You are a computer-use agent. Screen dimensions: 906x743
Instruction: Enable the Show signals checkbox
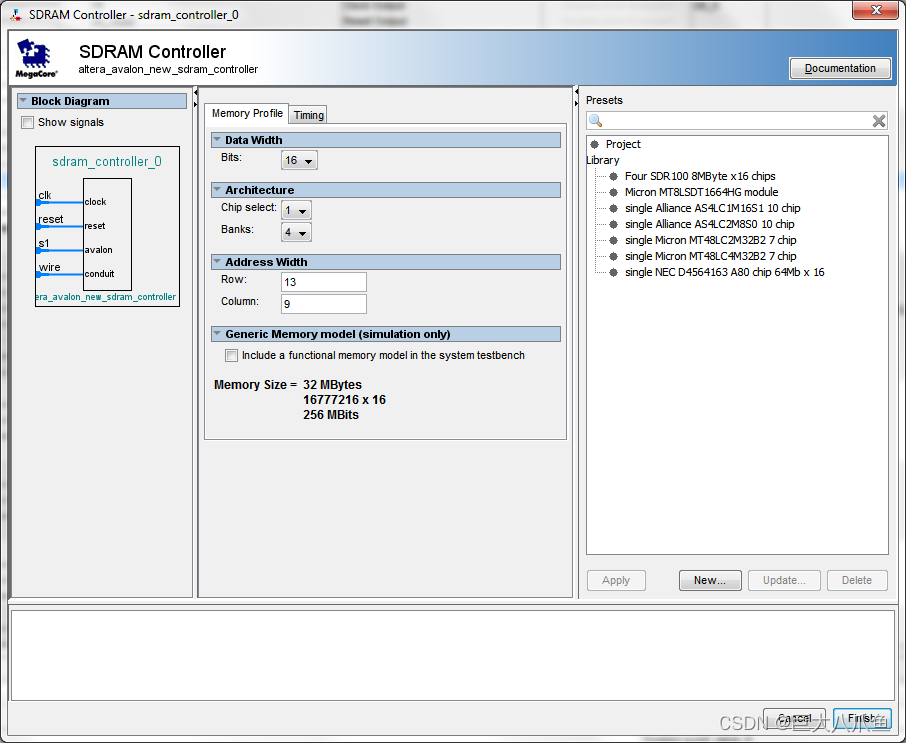pos(27,122)
